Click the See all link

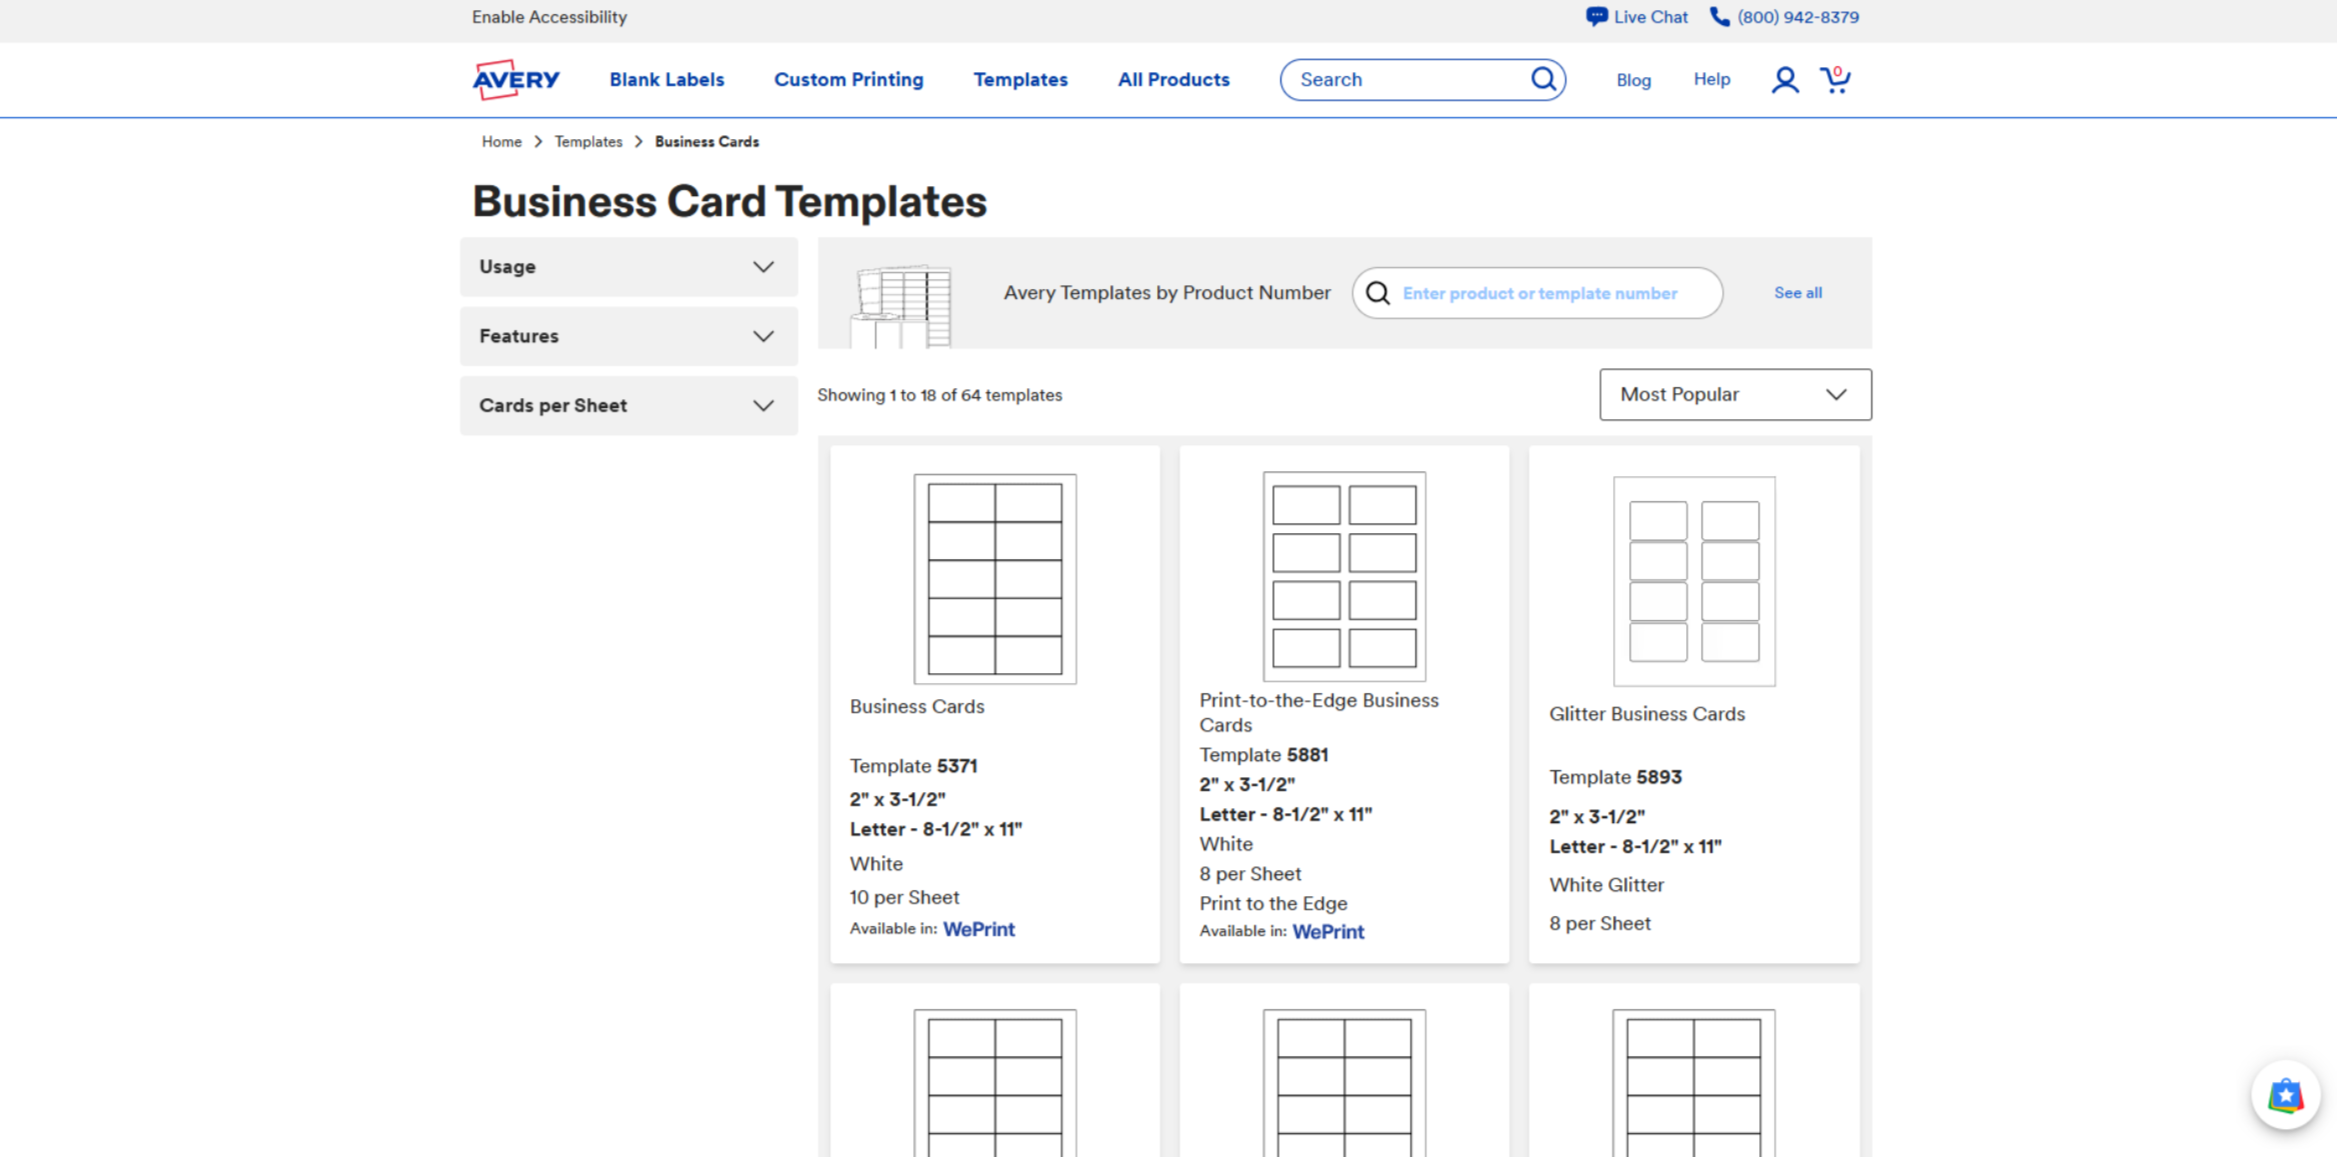pos(1797,293)
